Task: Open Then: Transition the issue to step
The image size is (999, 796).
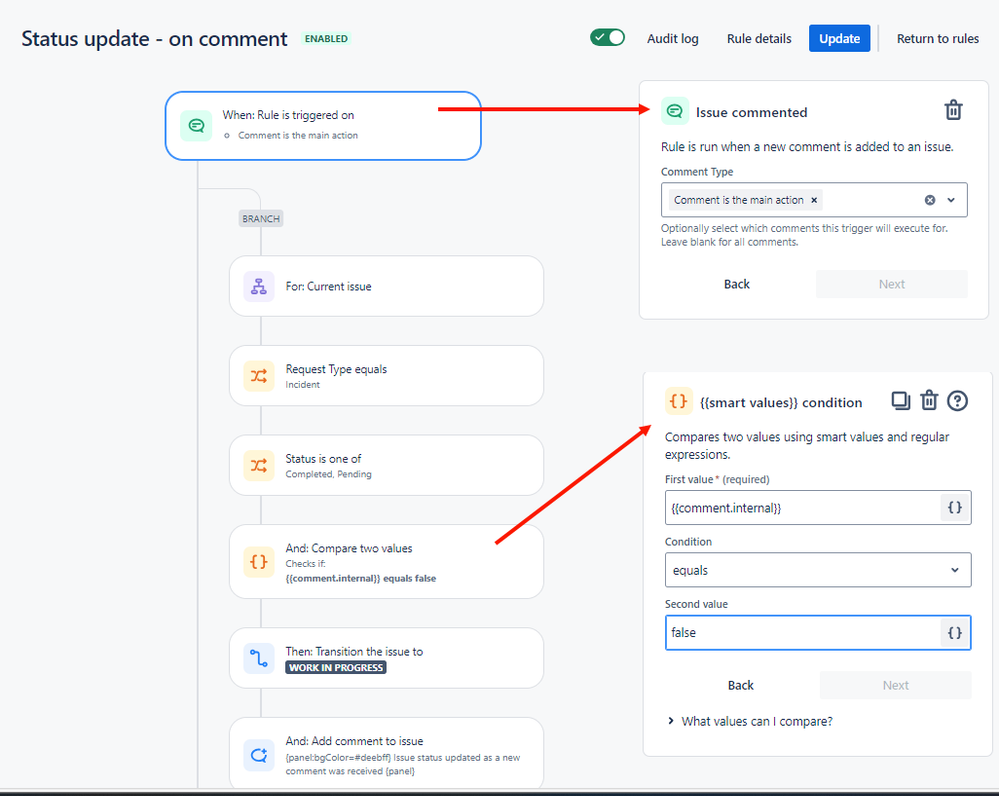Action: coord(386,658)
